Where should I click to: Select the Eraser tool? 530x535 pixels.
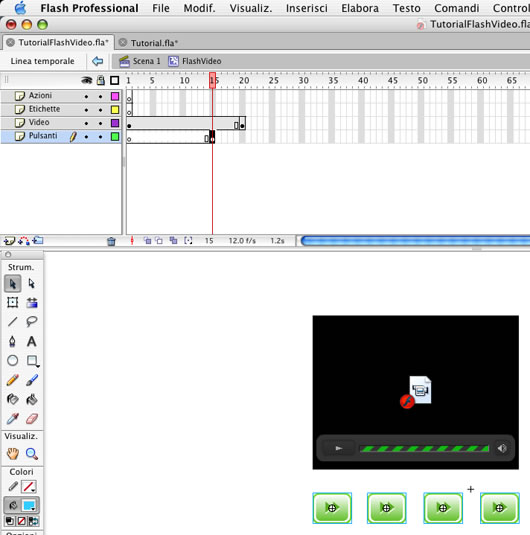32,418
